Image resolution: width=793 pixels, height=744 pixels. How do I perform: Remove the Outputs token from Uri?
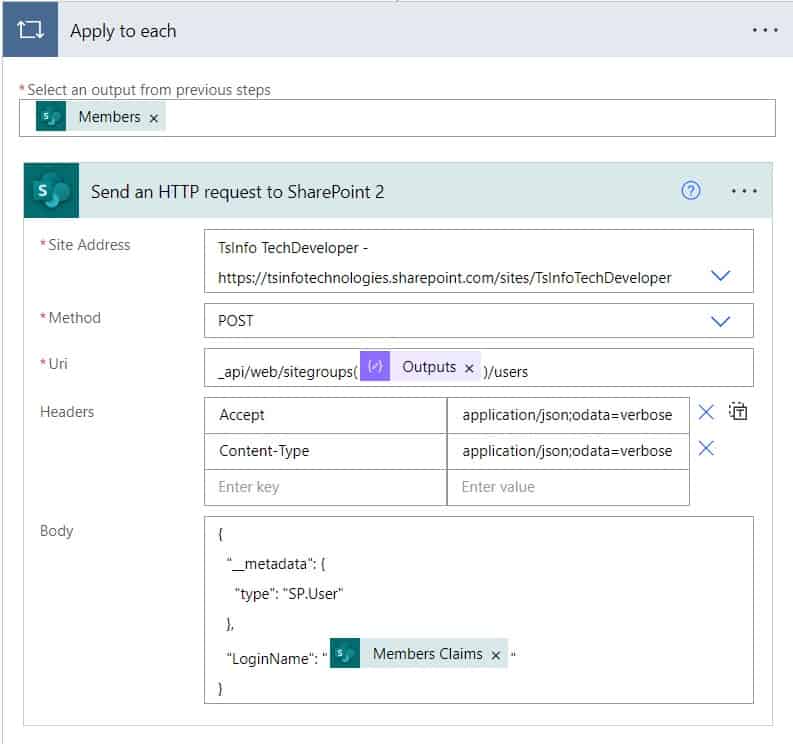[469, 368]
